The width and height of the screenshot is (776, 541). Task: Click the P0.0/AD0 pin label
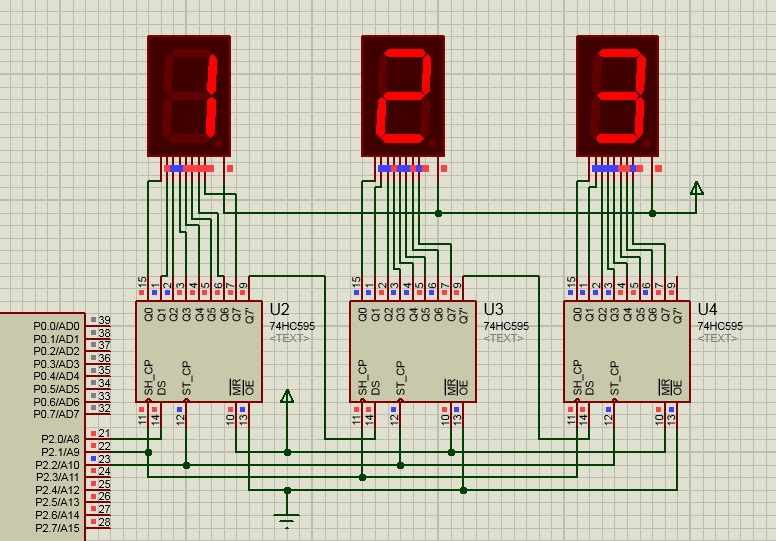click(x=56, y=326)
